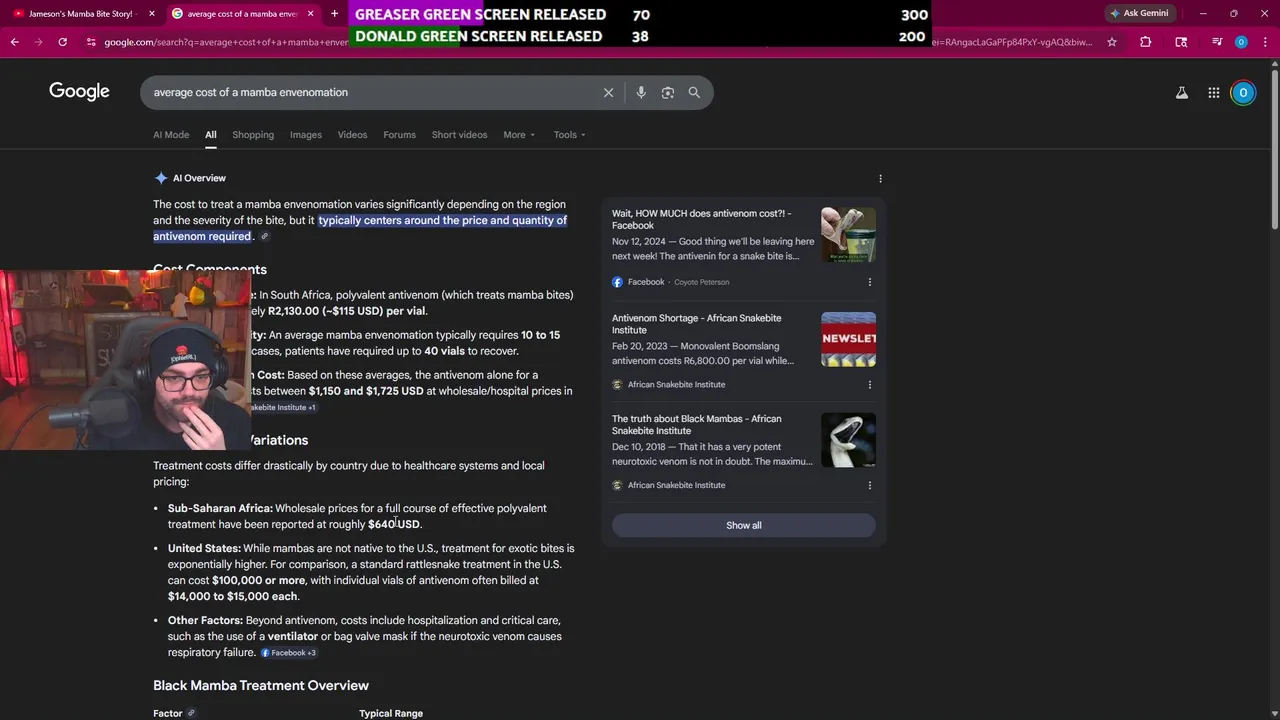Viewport: 1280px width, 720px height.
Task: Open the AI Mode search tab
Action: 171,134
